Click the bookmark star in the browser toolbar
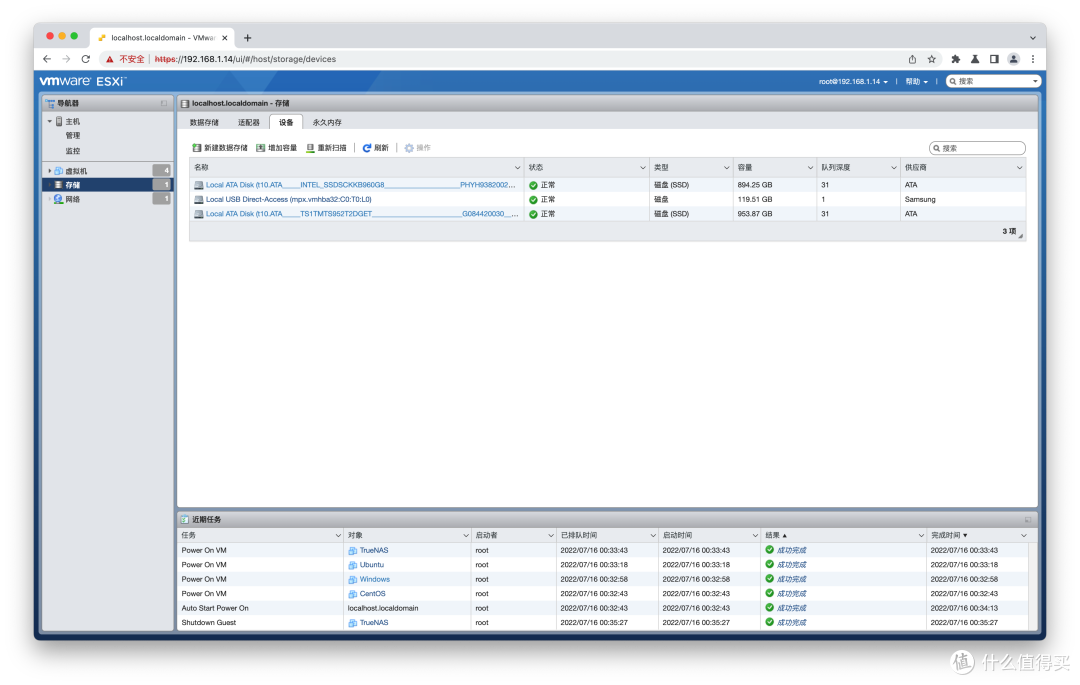This screenshot has width=1080, height=685. point(933,59)
